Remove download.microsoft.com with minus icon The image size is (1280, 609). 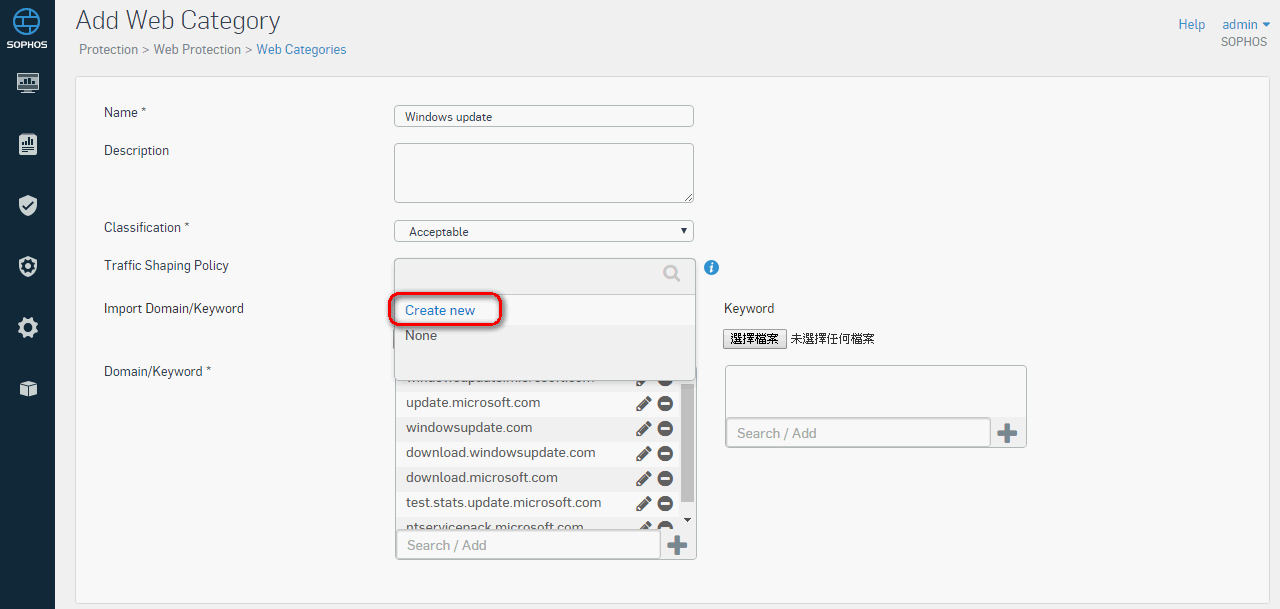665,478
